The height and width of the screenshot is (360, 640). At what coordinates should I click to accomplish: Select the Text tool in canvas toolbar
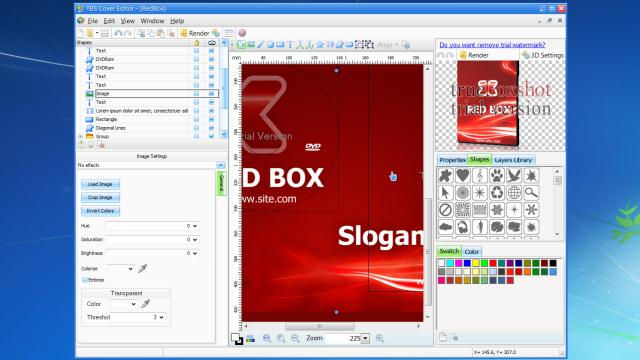tap(290, 45)
